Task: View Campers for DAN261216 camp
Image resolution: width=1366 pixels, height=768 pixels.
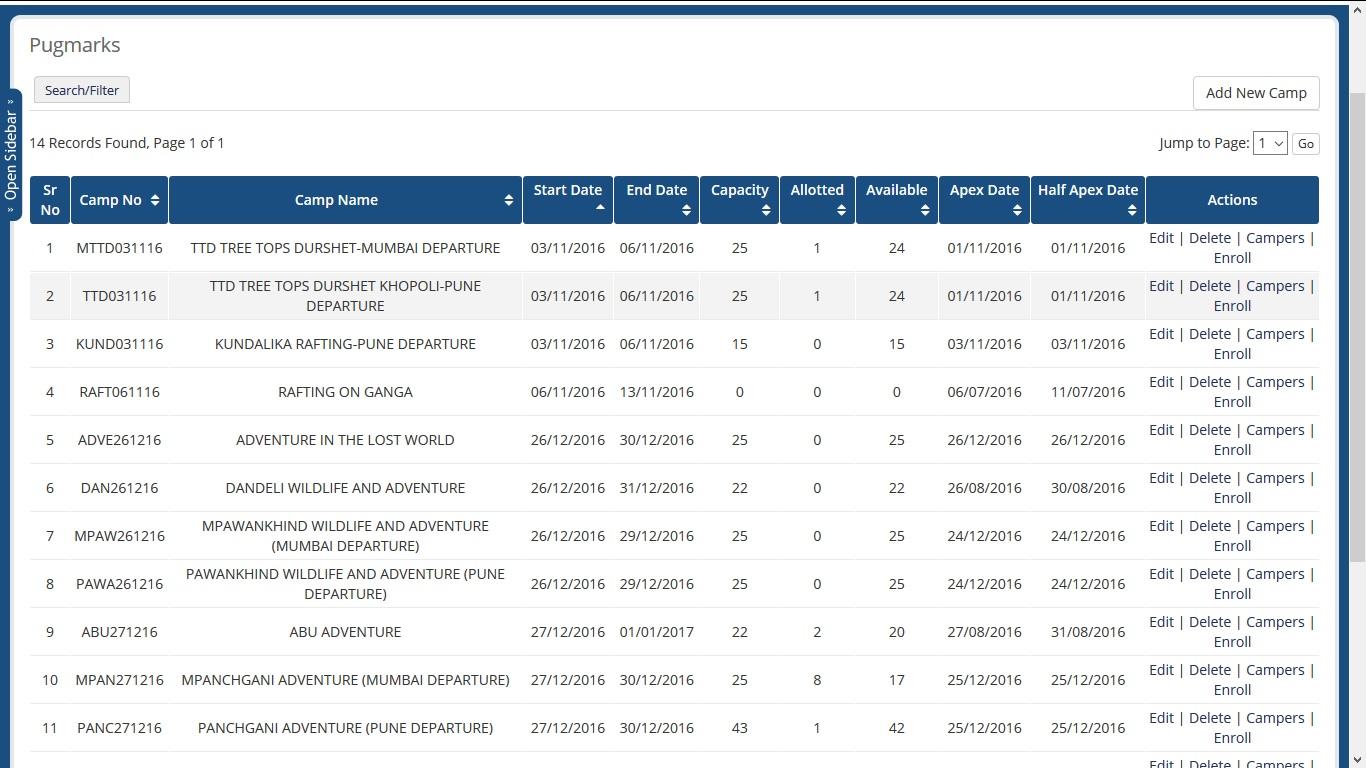Action: [1275, 478]
